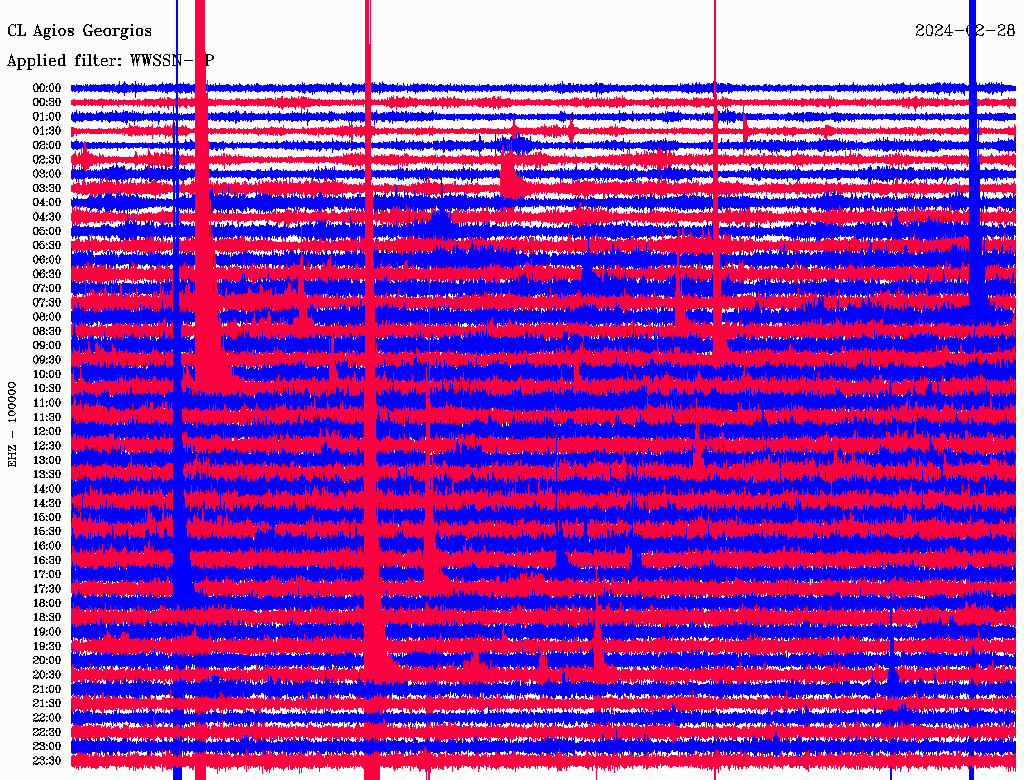Image resolution: width=1024 pixels, height=780 pixels.
Task: Click the '08:00' time label
Action: tap(47, 317)
